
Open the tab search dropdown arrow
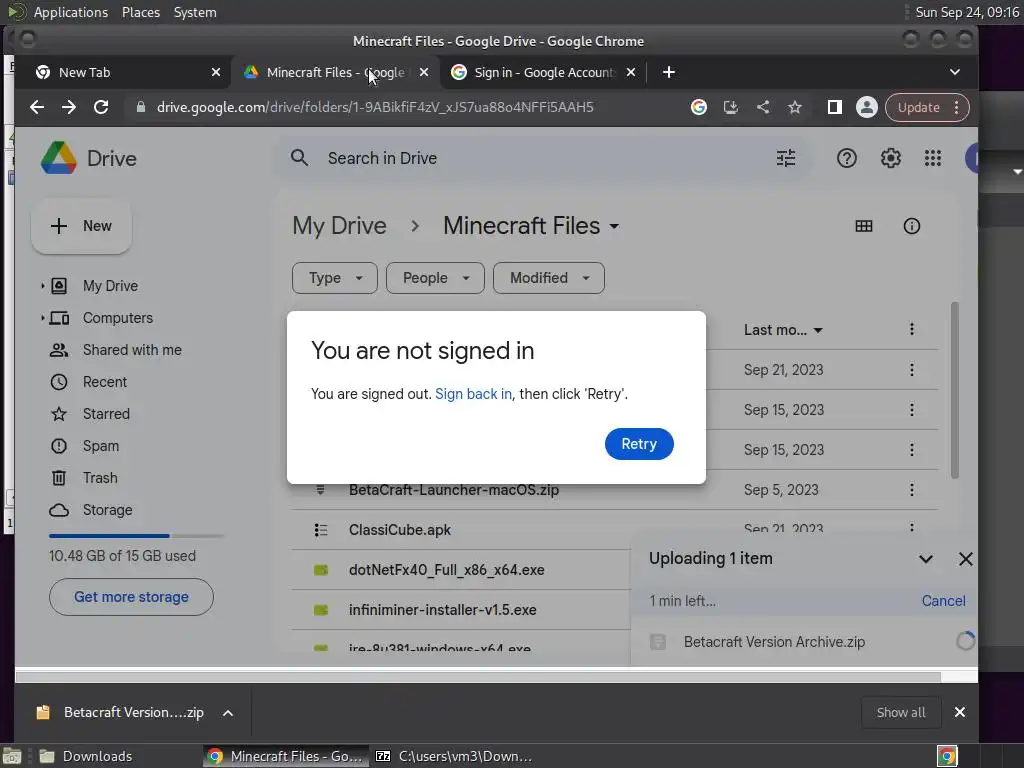955,72
